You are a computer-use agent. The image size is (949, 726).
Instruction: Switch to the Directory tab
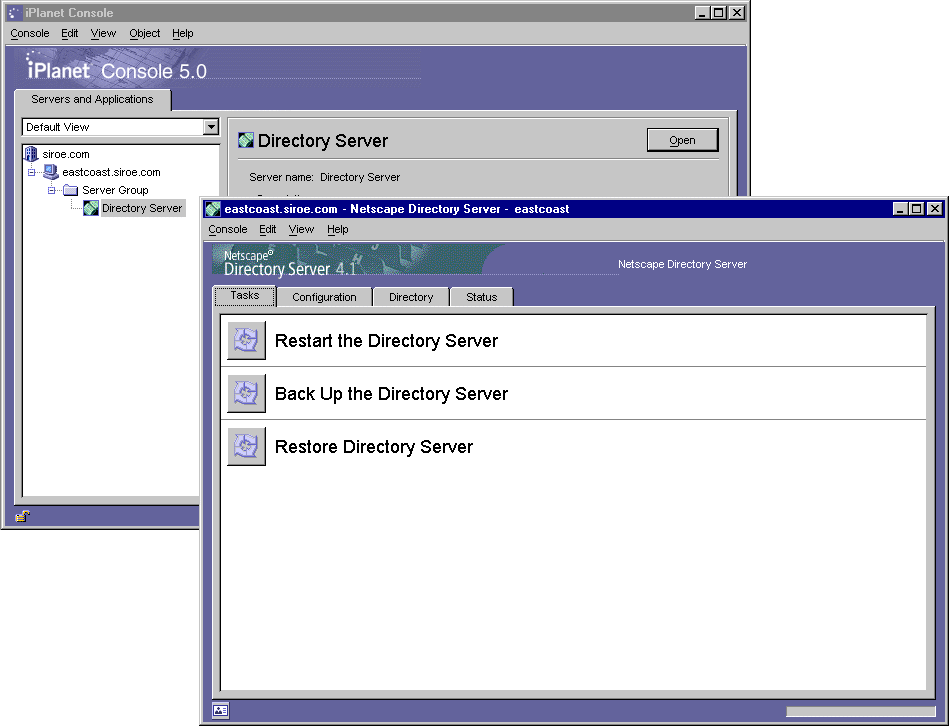411,297
